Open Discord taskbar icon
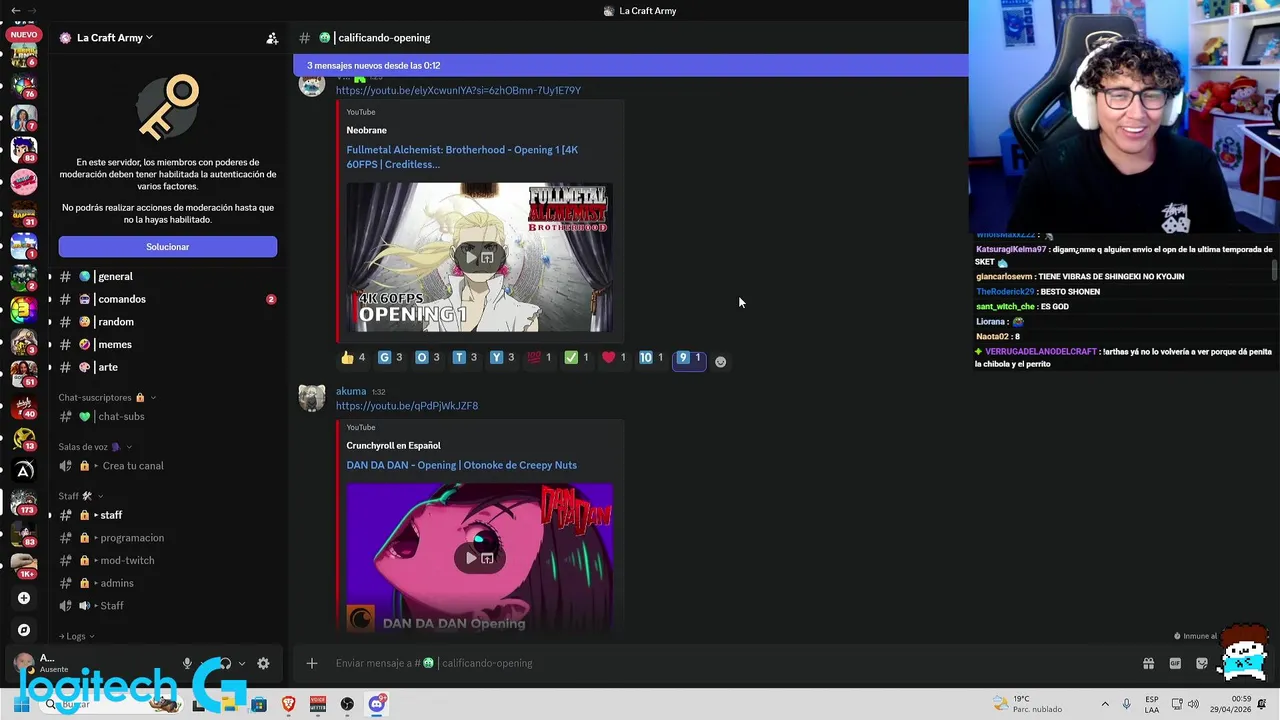The height and width of the screenshot is (720, 1280). (377, 705)
